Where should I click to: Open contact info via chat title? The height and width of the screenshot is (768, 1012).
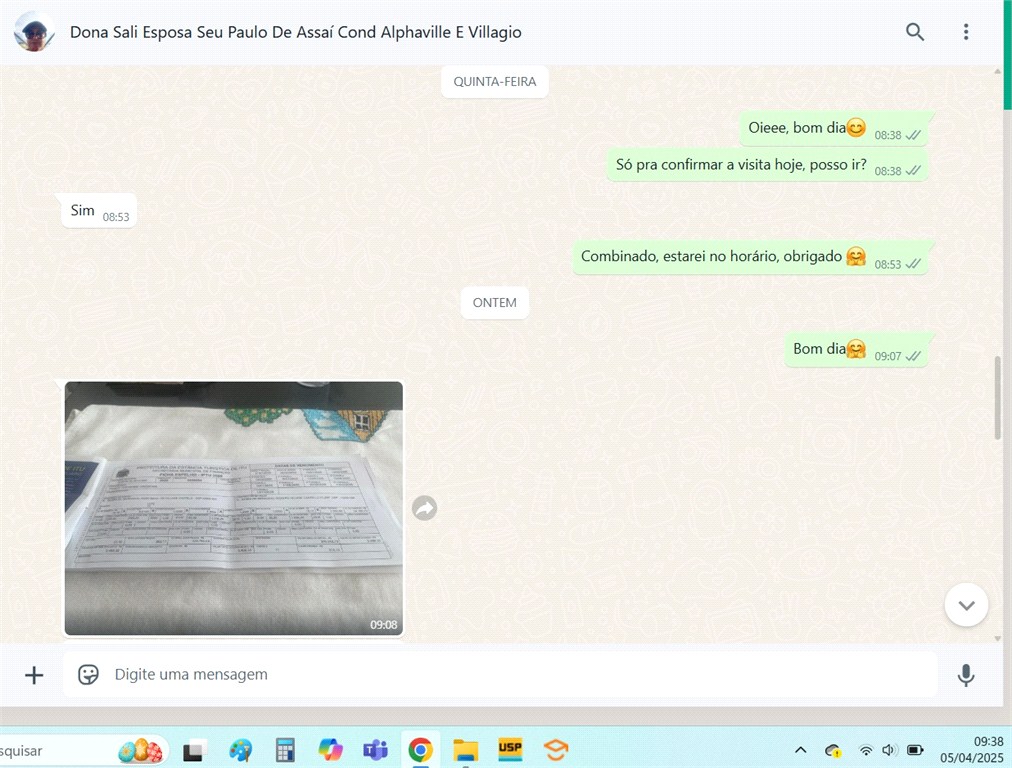(x=296, y=32)
